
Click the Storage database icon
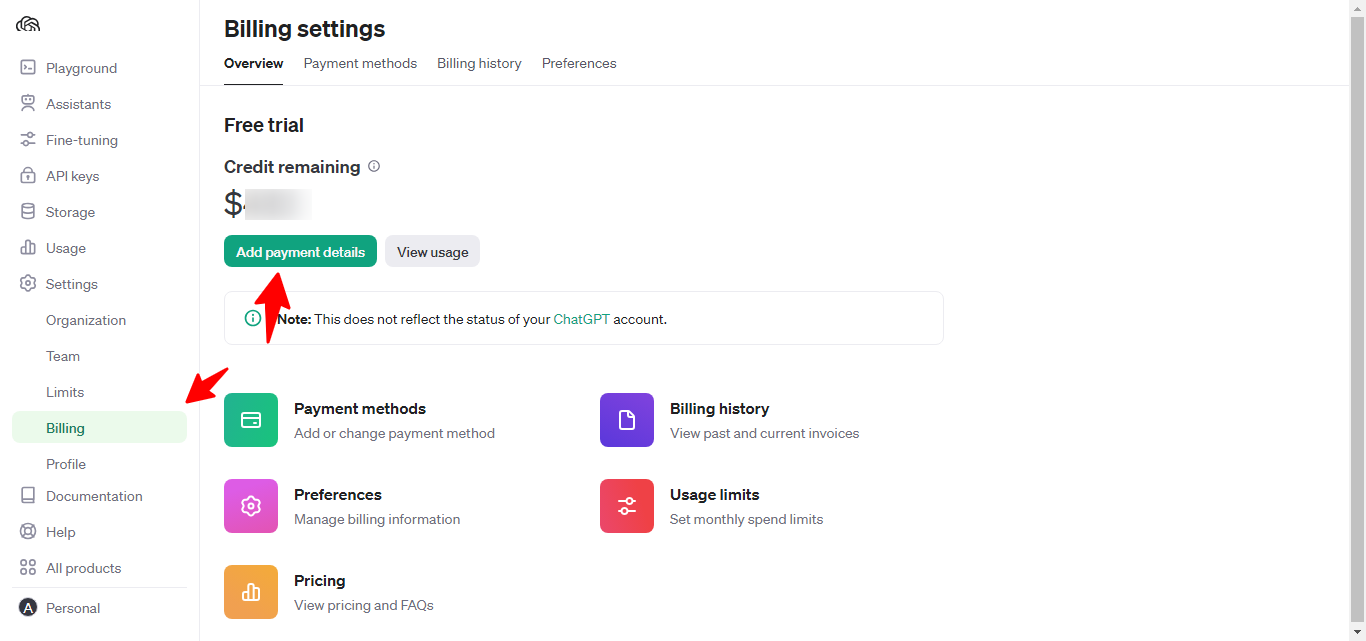tap(28, 212)
